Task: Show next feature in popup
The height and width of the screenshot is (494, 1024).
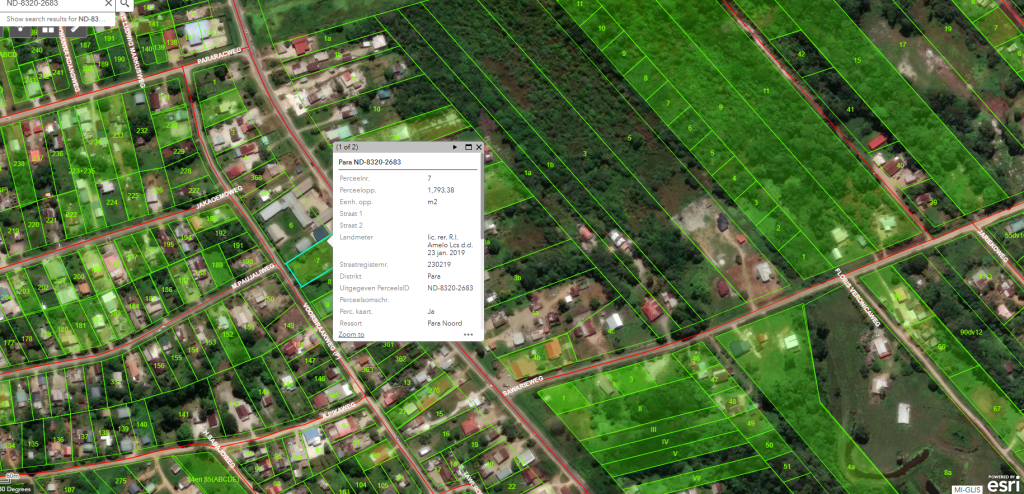Action: (455, 147)
